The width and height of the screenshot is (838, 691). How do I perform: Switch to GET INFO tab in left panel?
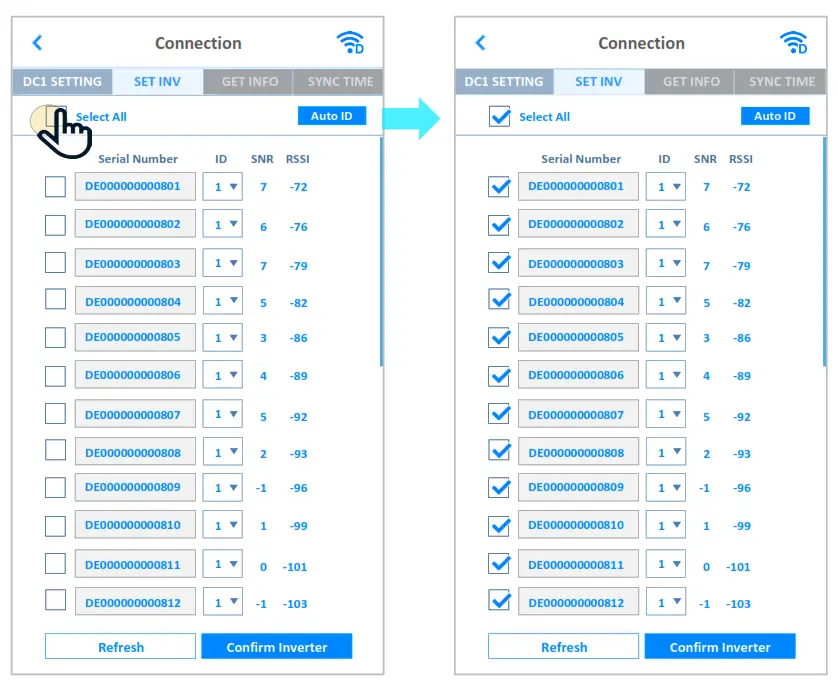pos(247,82)
